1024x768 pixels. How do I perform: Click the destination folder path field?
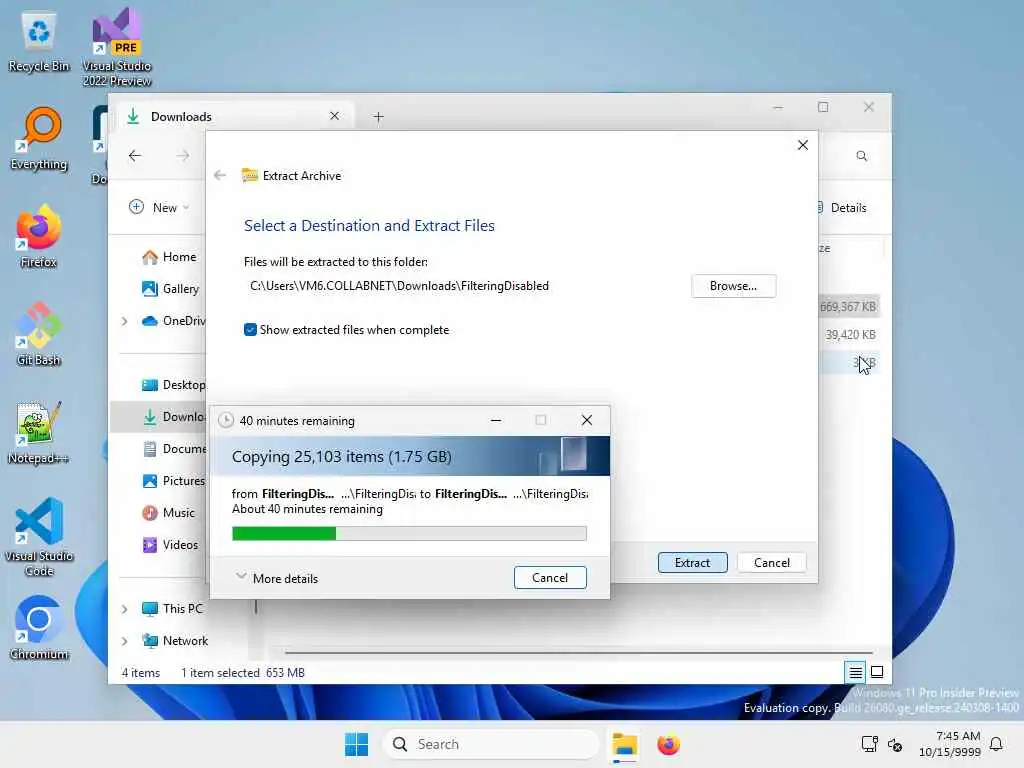[399, 286]
